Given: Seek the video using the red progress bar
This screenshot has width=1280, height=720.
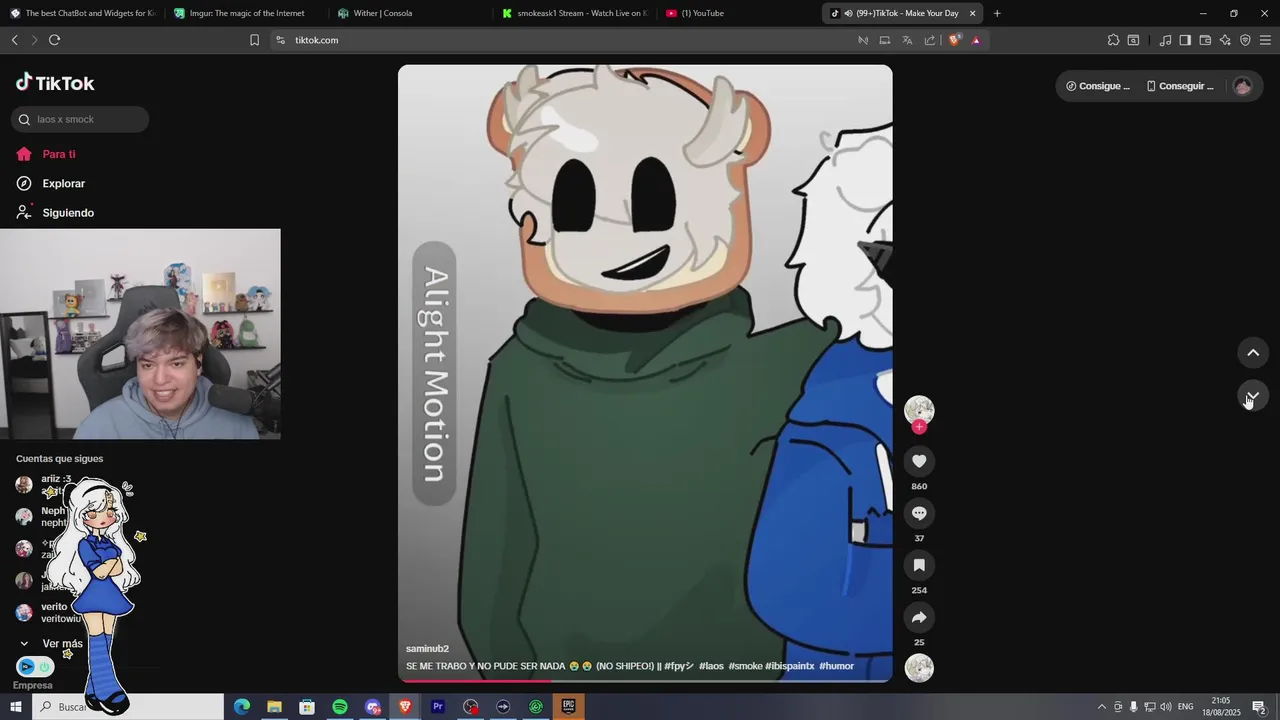Looking at the screenshot, I should [x=645, y=681].
